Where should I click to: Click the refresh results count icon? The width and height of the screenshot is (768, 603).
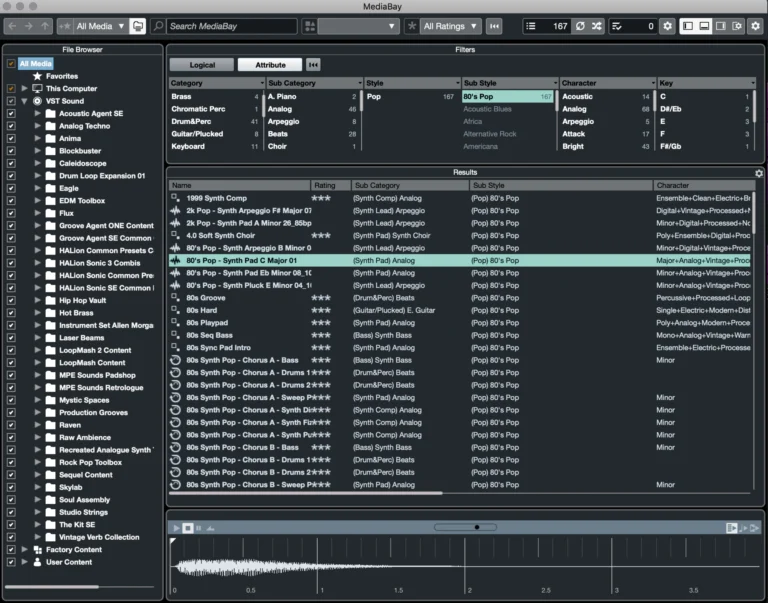[579, 26]
